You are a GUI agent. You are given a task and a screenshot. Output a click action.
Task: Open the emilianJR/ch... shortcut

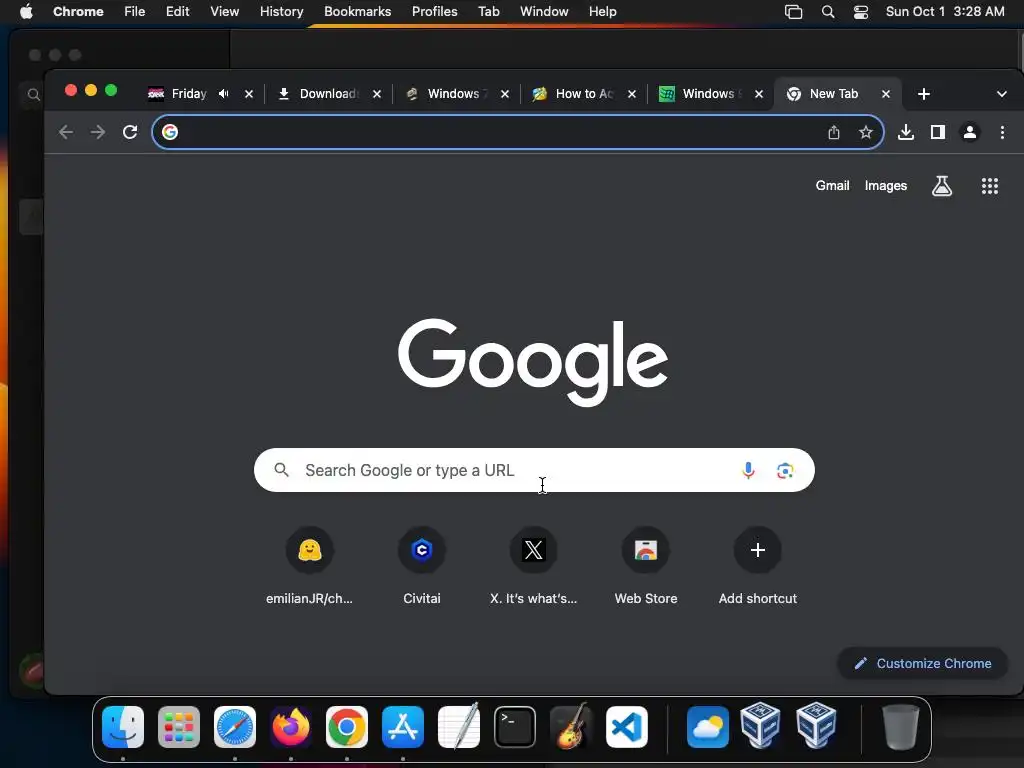coord(310,566)
